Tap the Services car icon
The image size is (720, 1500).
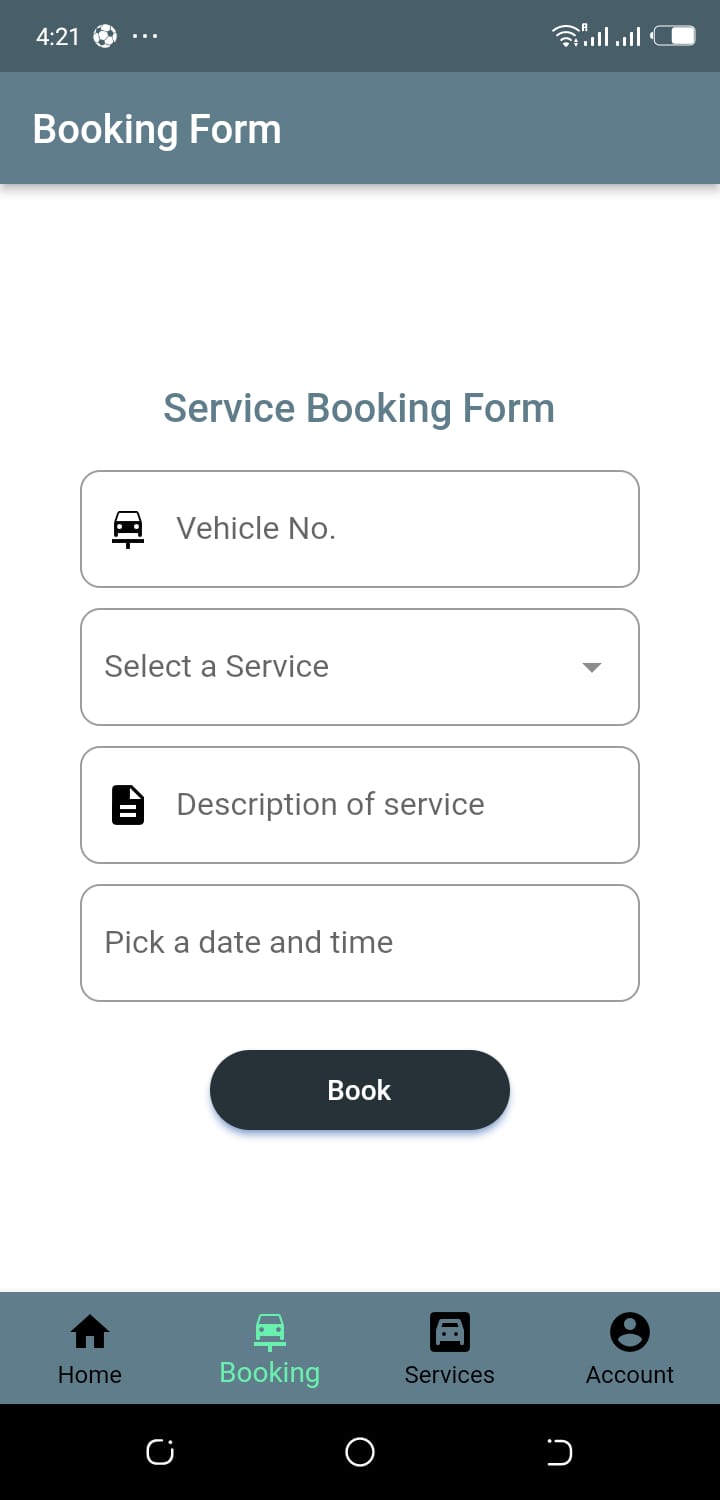[450, 1332]
